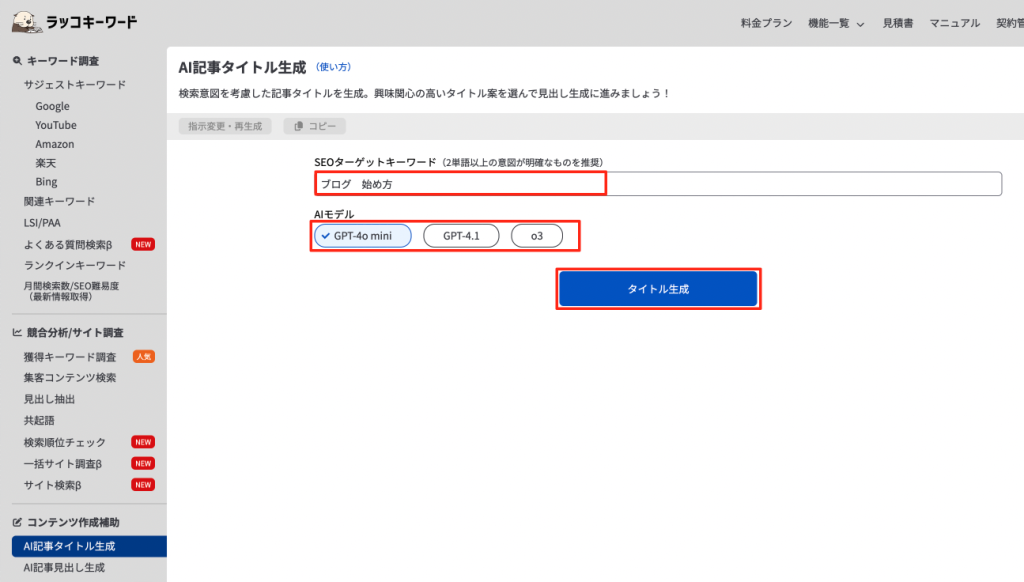1024x582 pixels.
Task: Click the NEW badge beside よくある質問検索β
Action: click(x=143, y=244)
